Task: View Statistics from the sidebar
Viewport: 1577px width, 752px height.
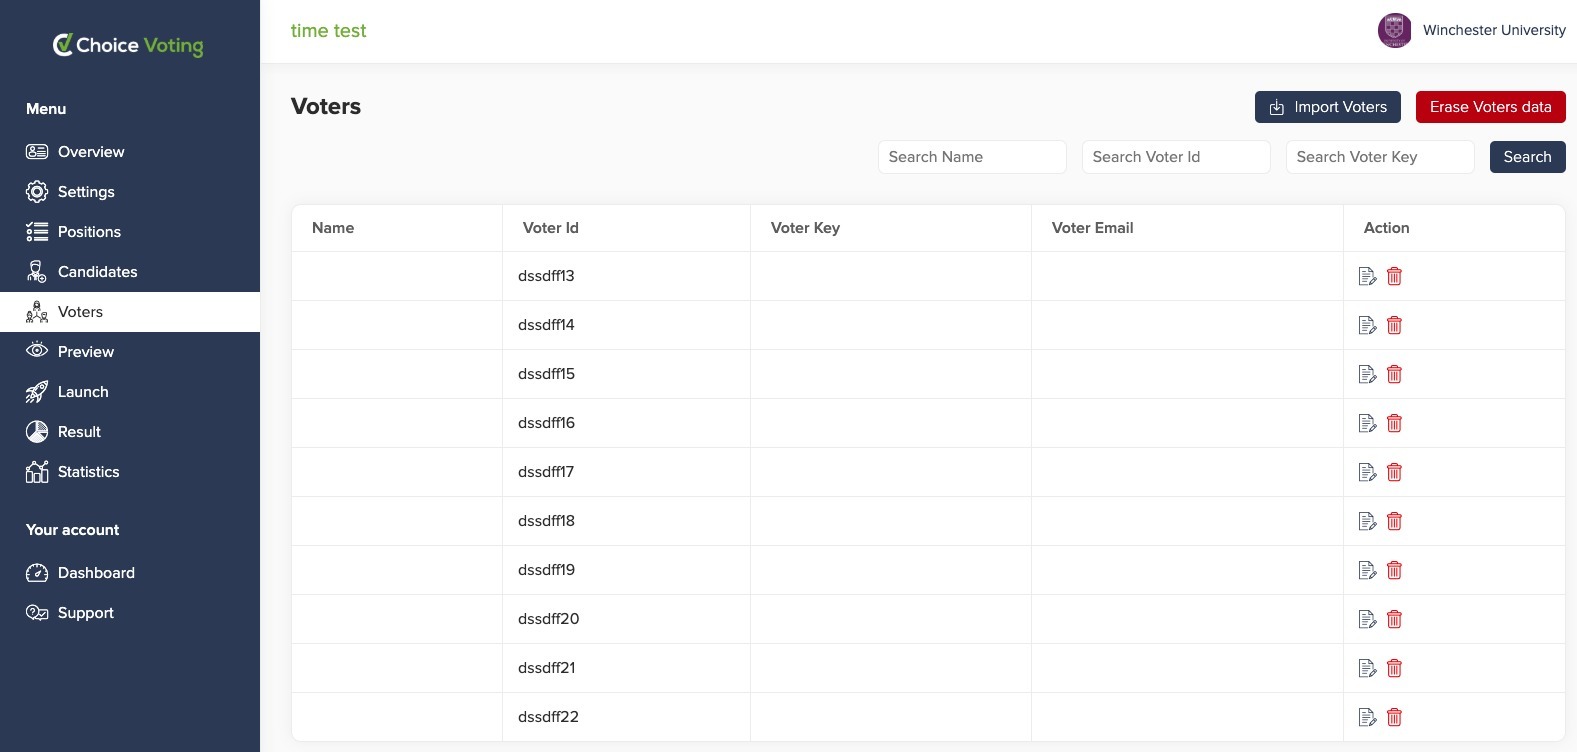Action: 88,472
